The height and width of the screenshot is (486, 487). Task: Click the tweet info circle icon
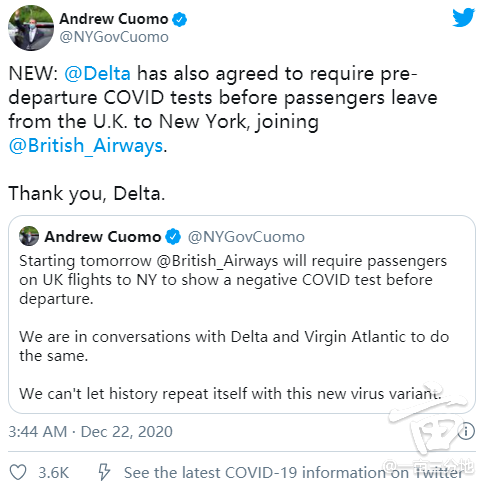[466, 432]
